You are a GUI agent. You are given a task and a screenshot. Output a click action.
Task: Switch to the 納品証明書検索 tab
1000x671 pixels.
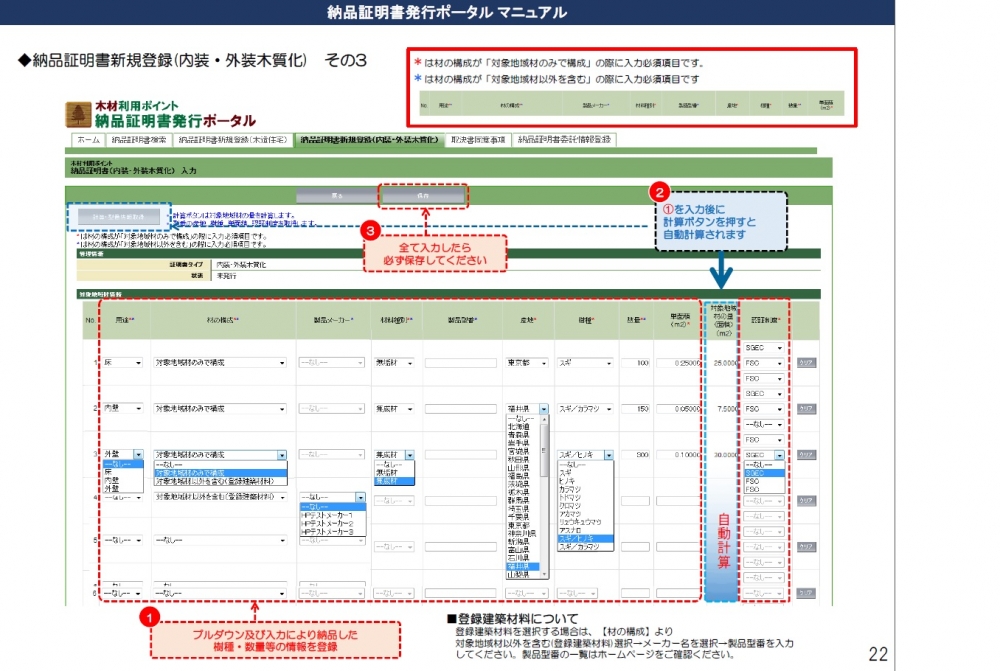pyautogui.click(x=139, y=140)
